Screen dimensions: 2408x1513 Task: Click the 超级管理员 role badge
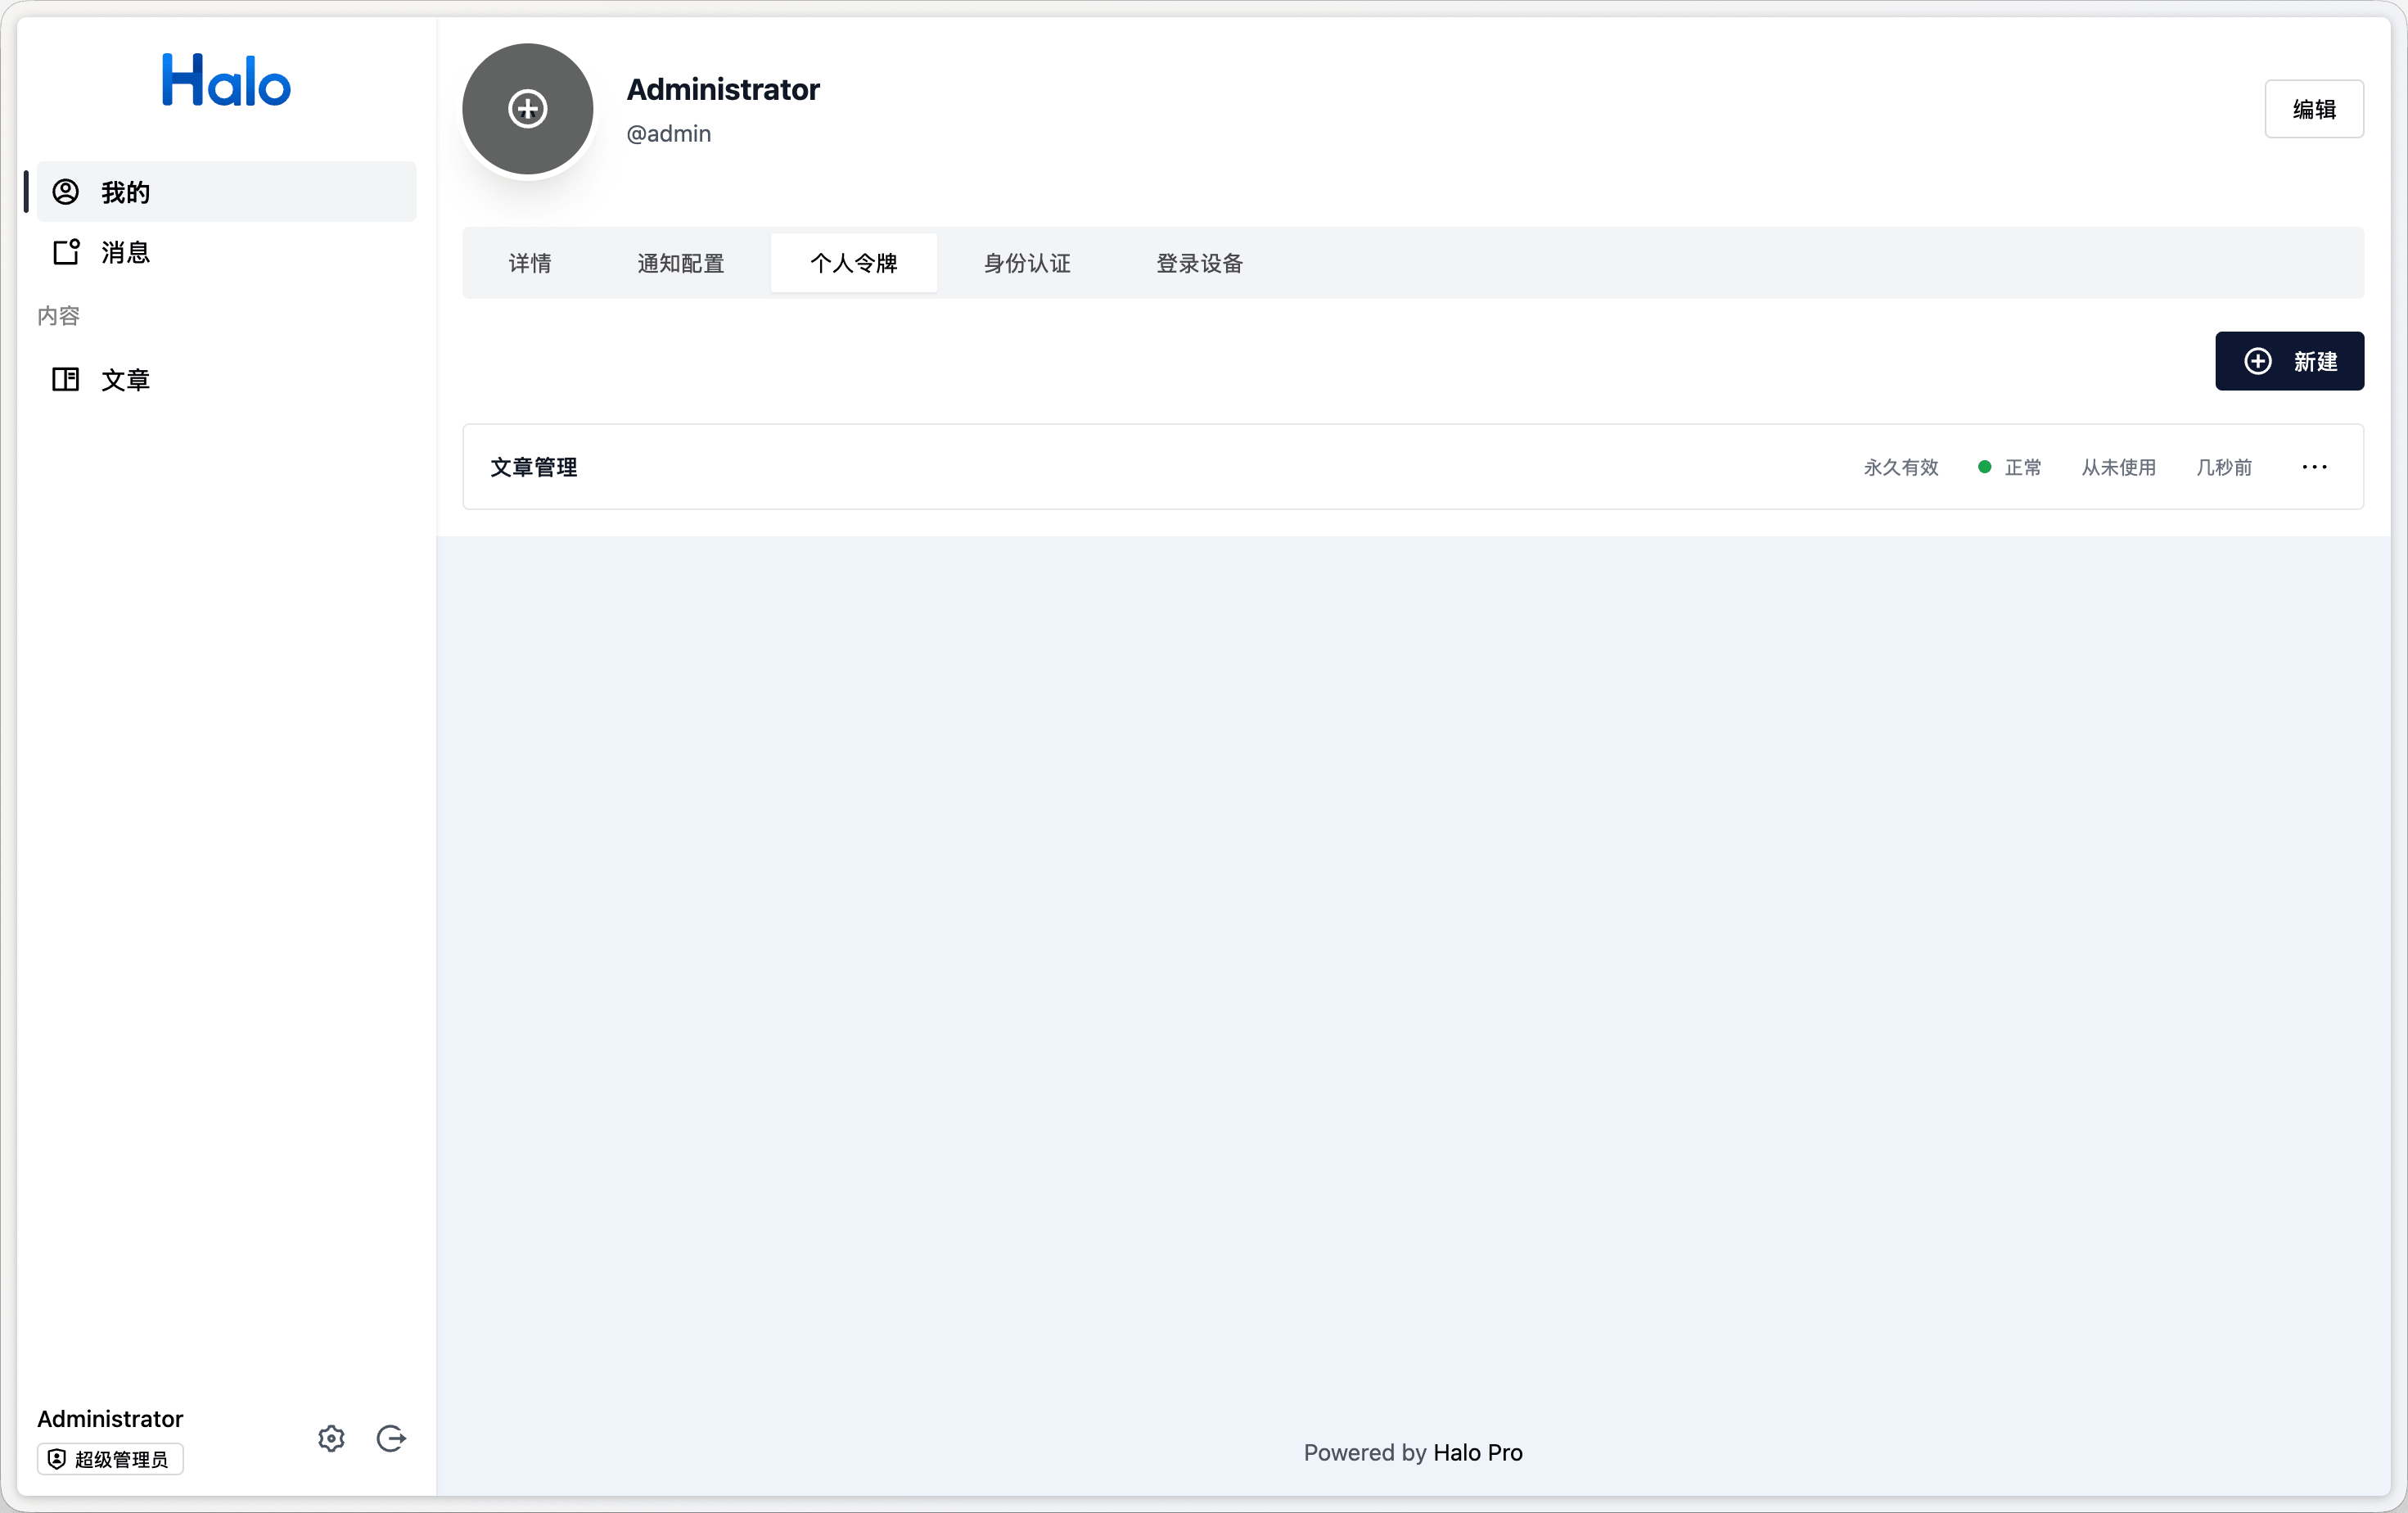coord(110,1459)
